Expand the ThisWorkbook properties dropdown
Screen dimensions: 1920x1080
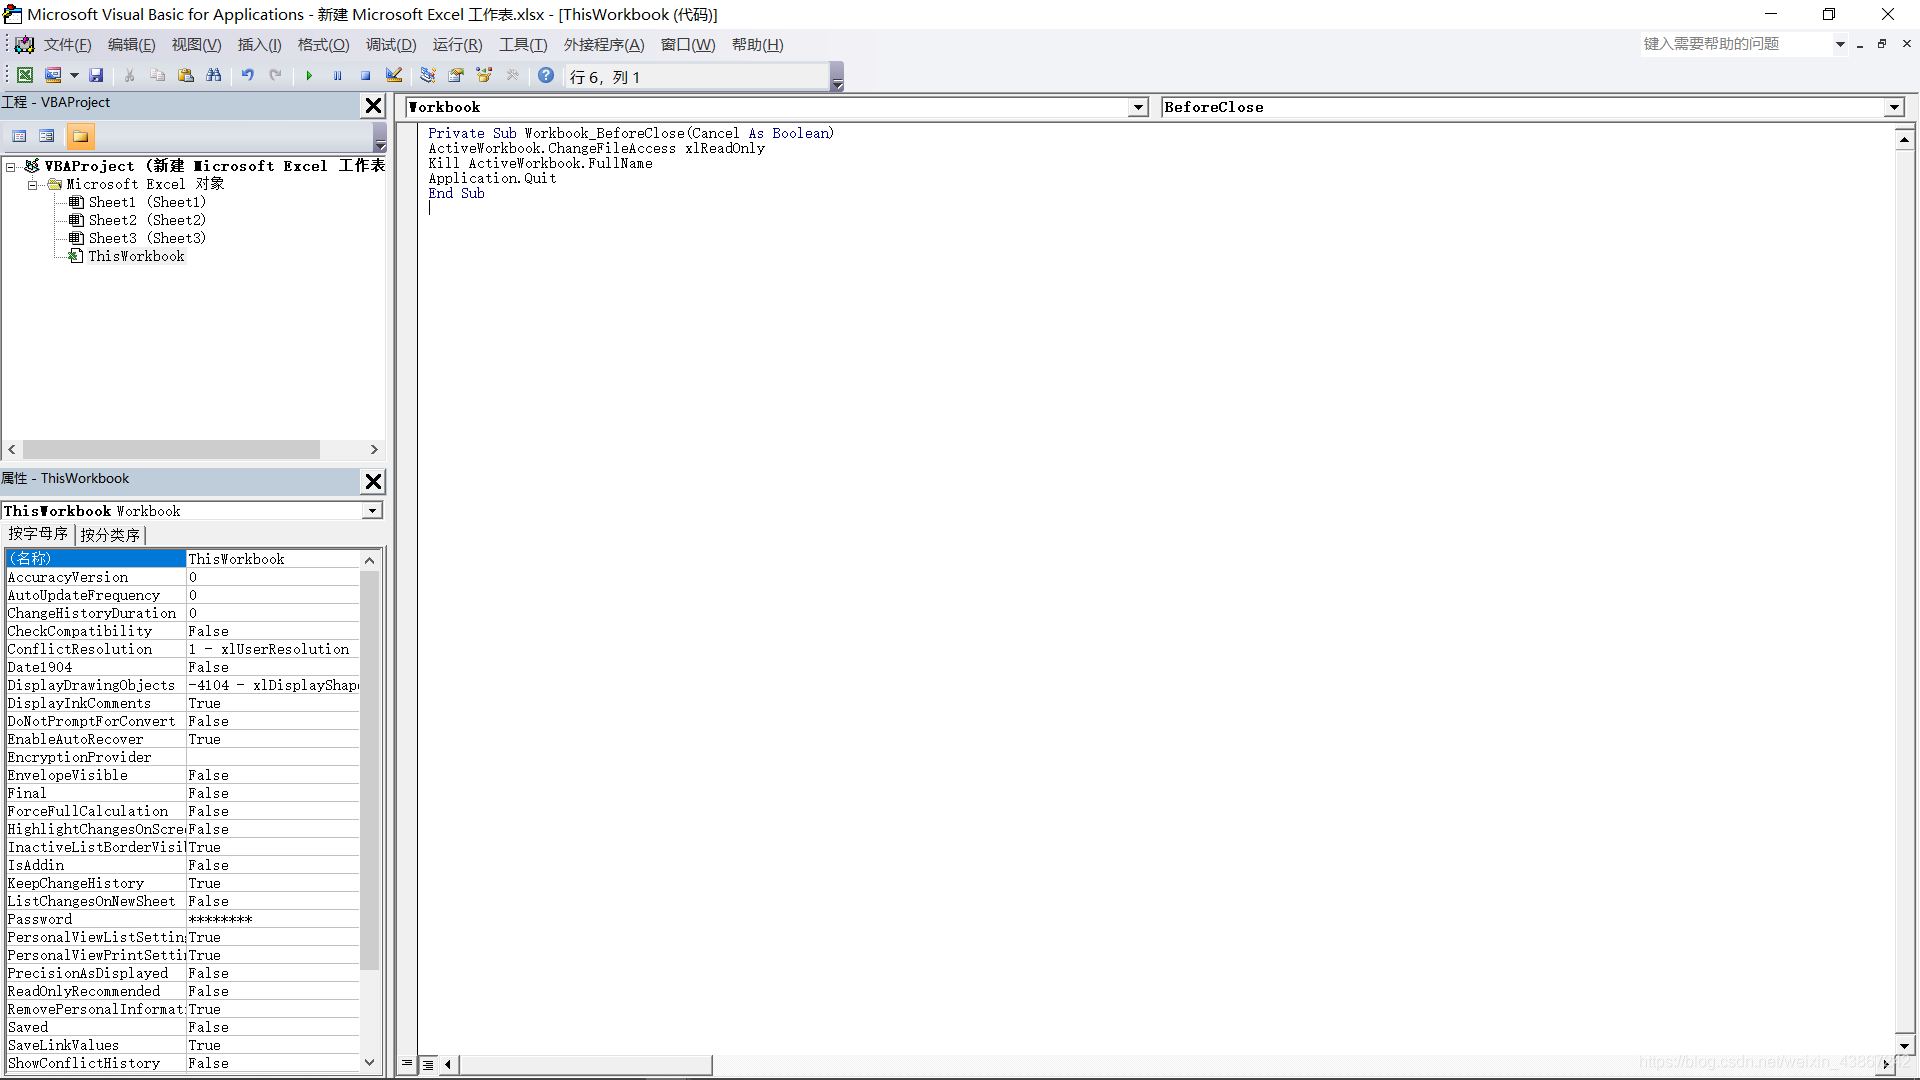373,512
